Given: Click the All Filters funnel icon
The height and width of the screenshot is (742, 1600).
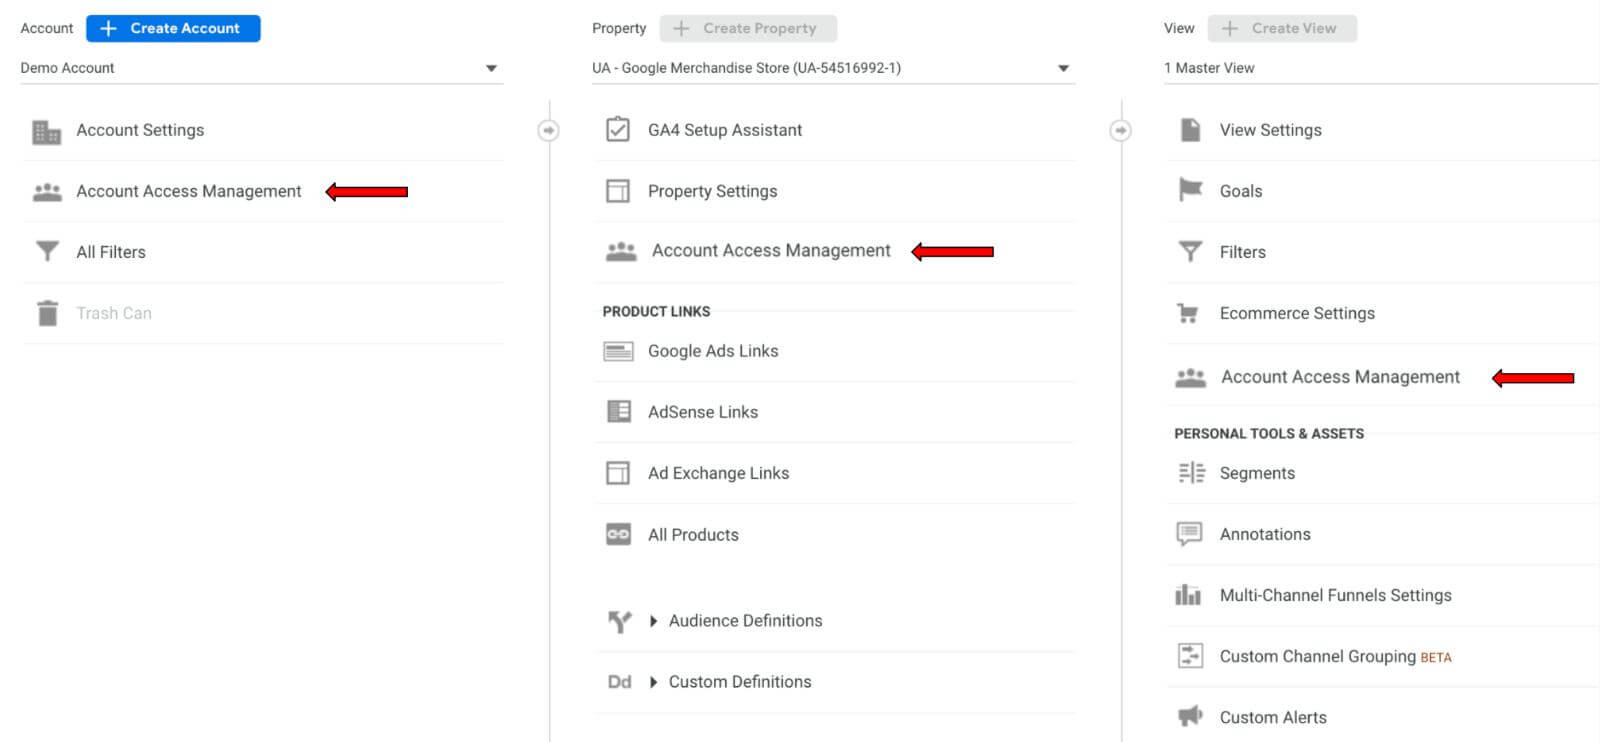Looking at the screenshot, I should coord(47,252).
